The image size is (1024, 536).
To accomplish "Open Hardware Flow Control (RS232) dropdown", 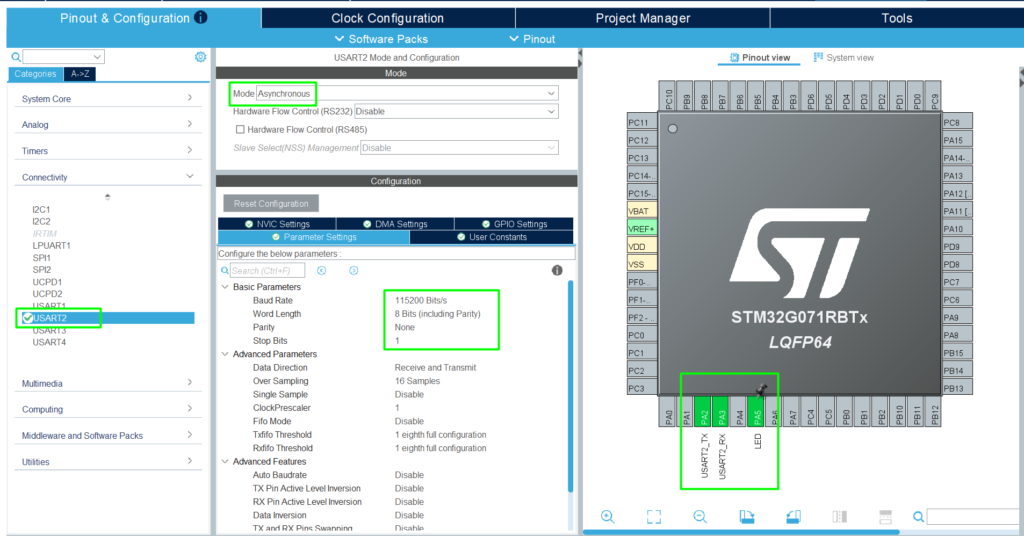I will [455, 111].
